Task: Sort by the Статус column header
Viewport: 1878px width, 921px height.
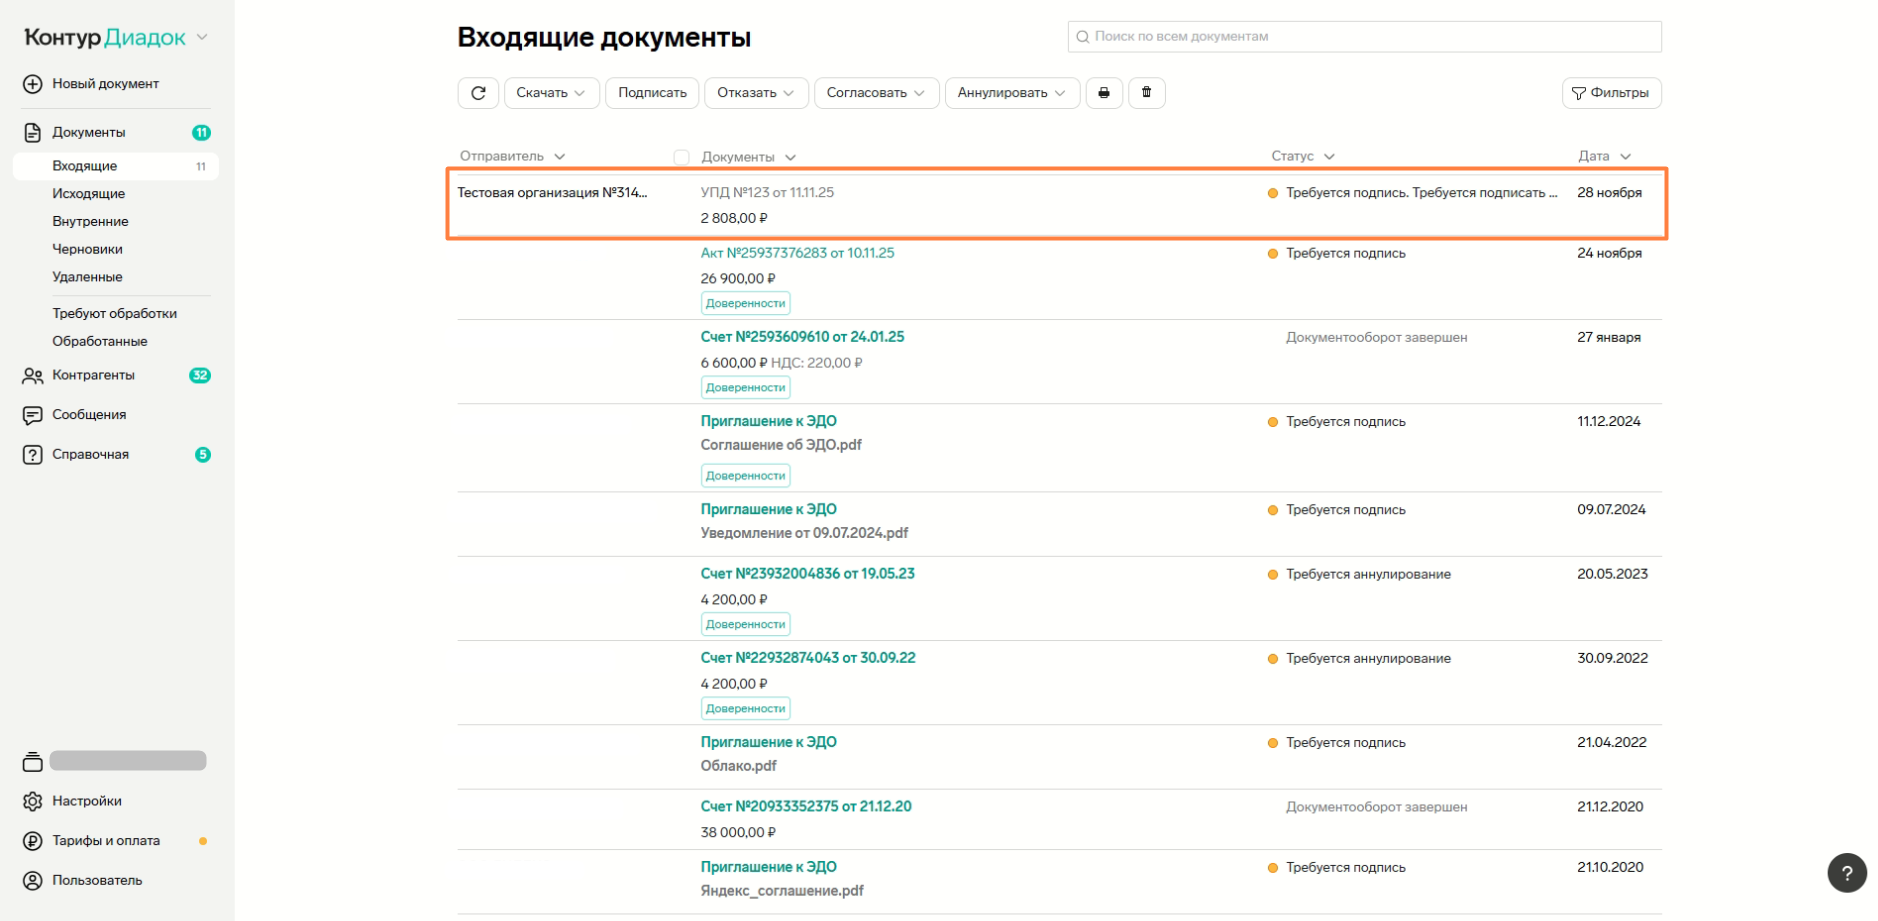Action: (x=1302, y=156)
